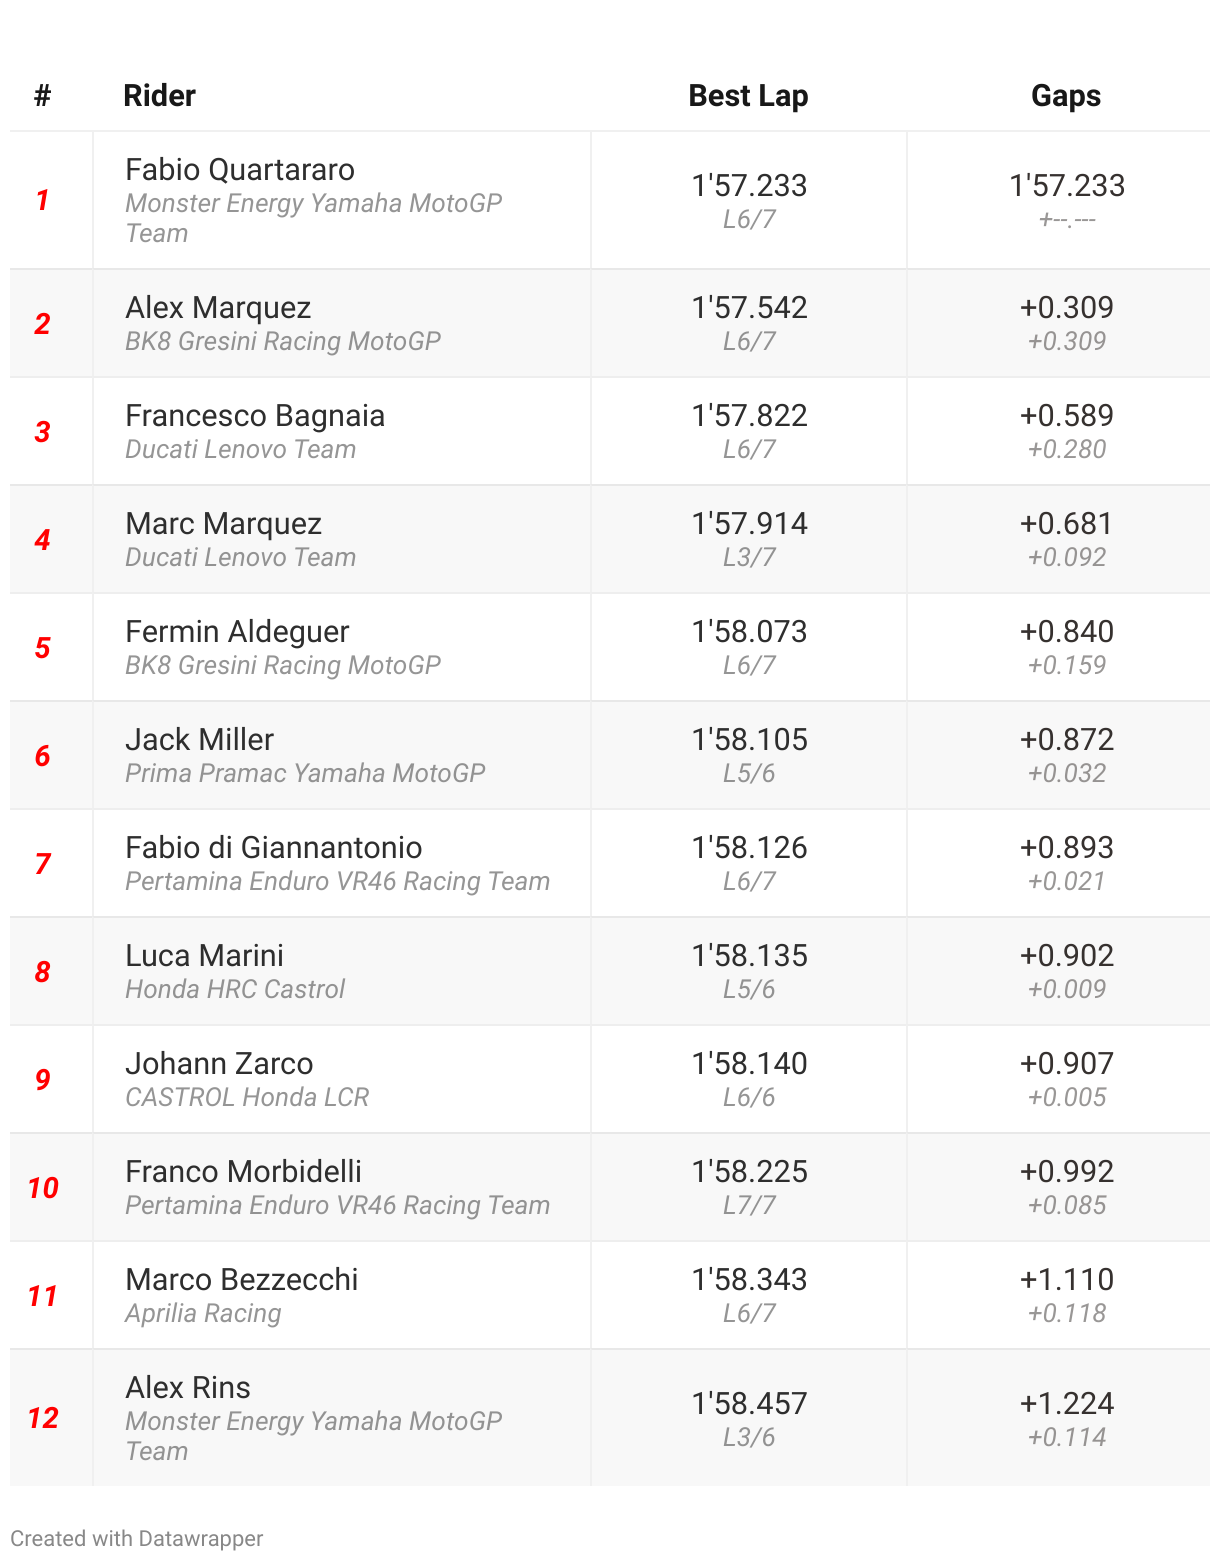
Task: Select Fabio Quartararo rider name
Action: pyautogui.click(x=240, y=170)
